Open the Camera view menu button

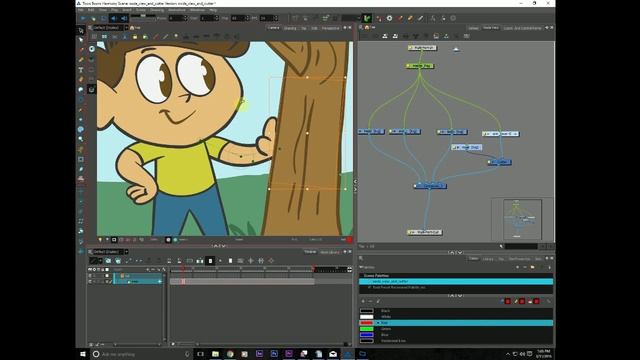(90, 28)
